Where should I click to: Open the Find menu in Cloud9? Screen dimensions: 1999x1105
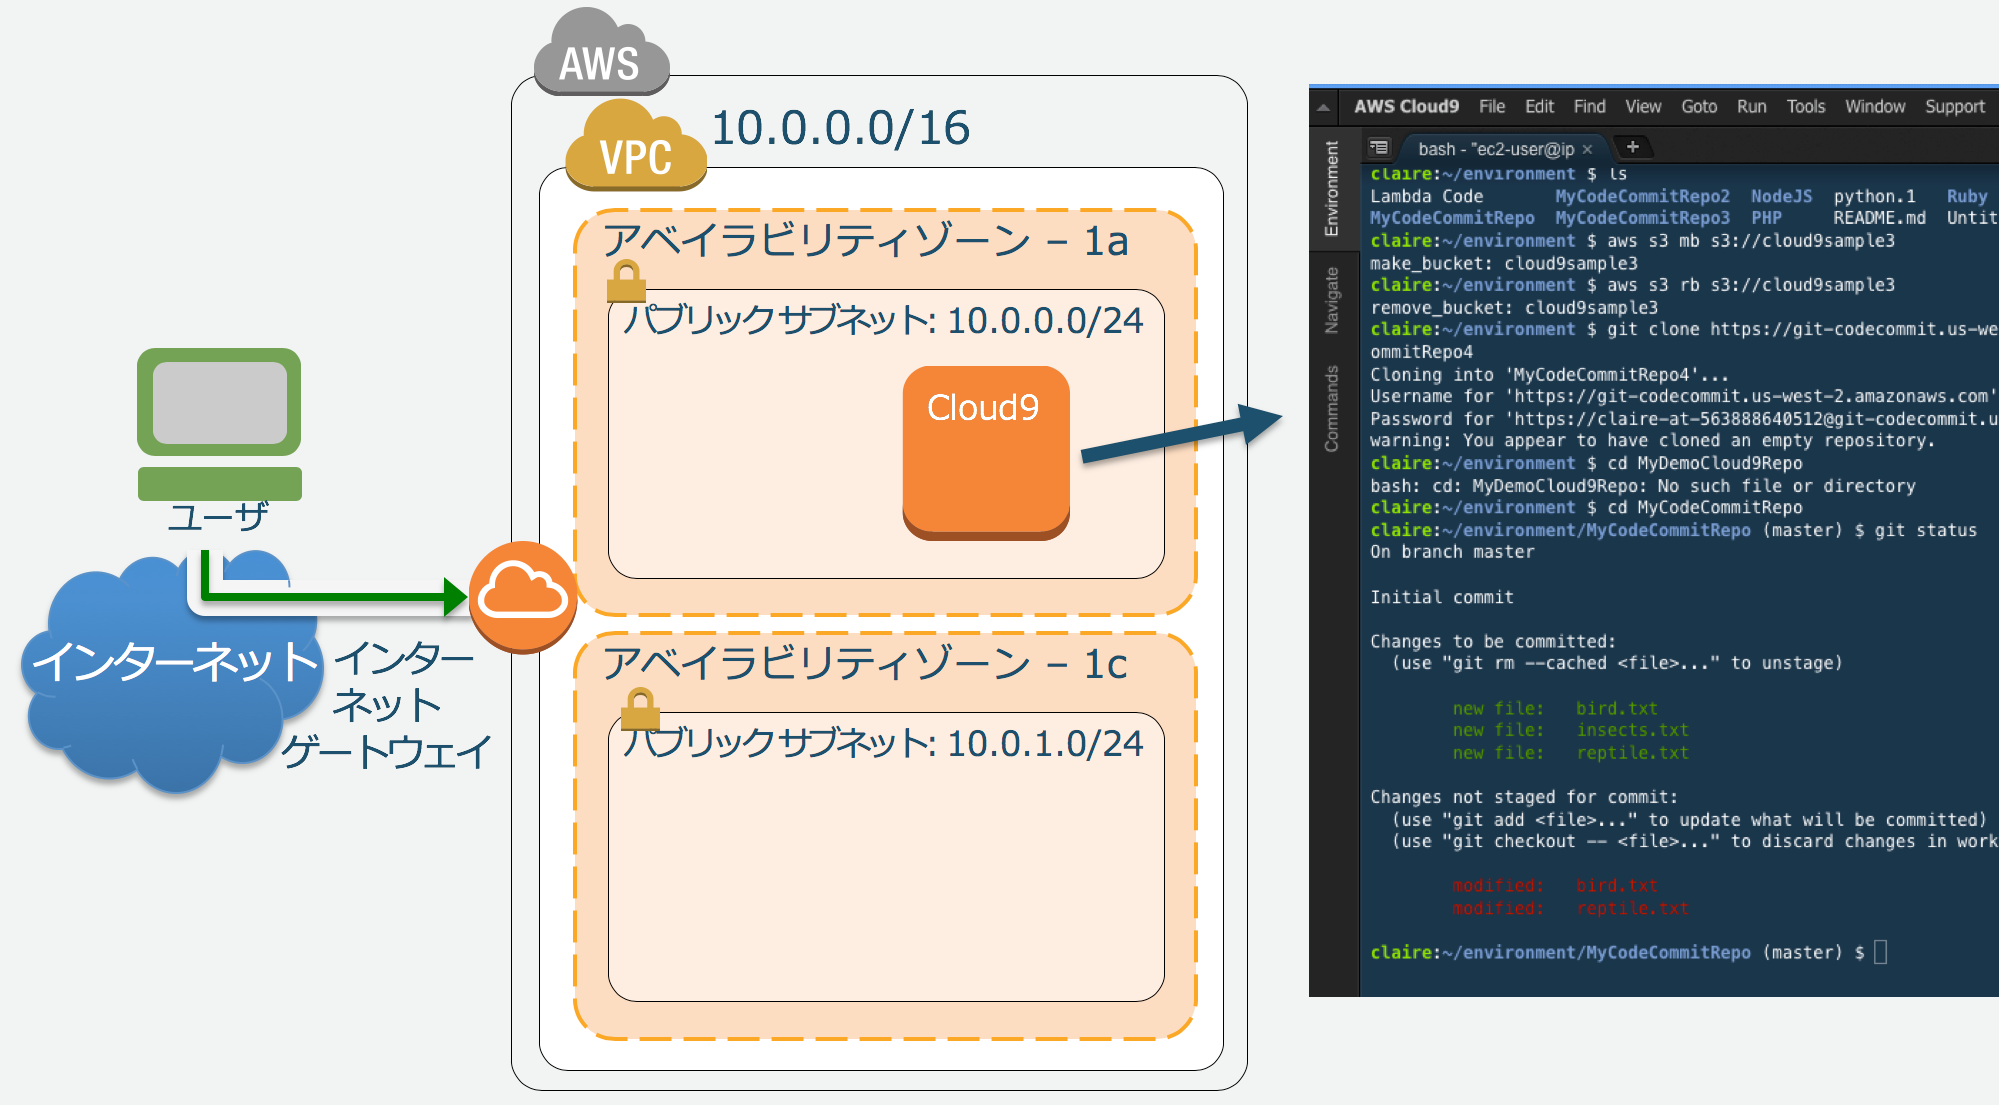[x=1589, y=106]
